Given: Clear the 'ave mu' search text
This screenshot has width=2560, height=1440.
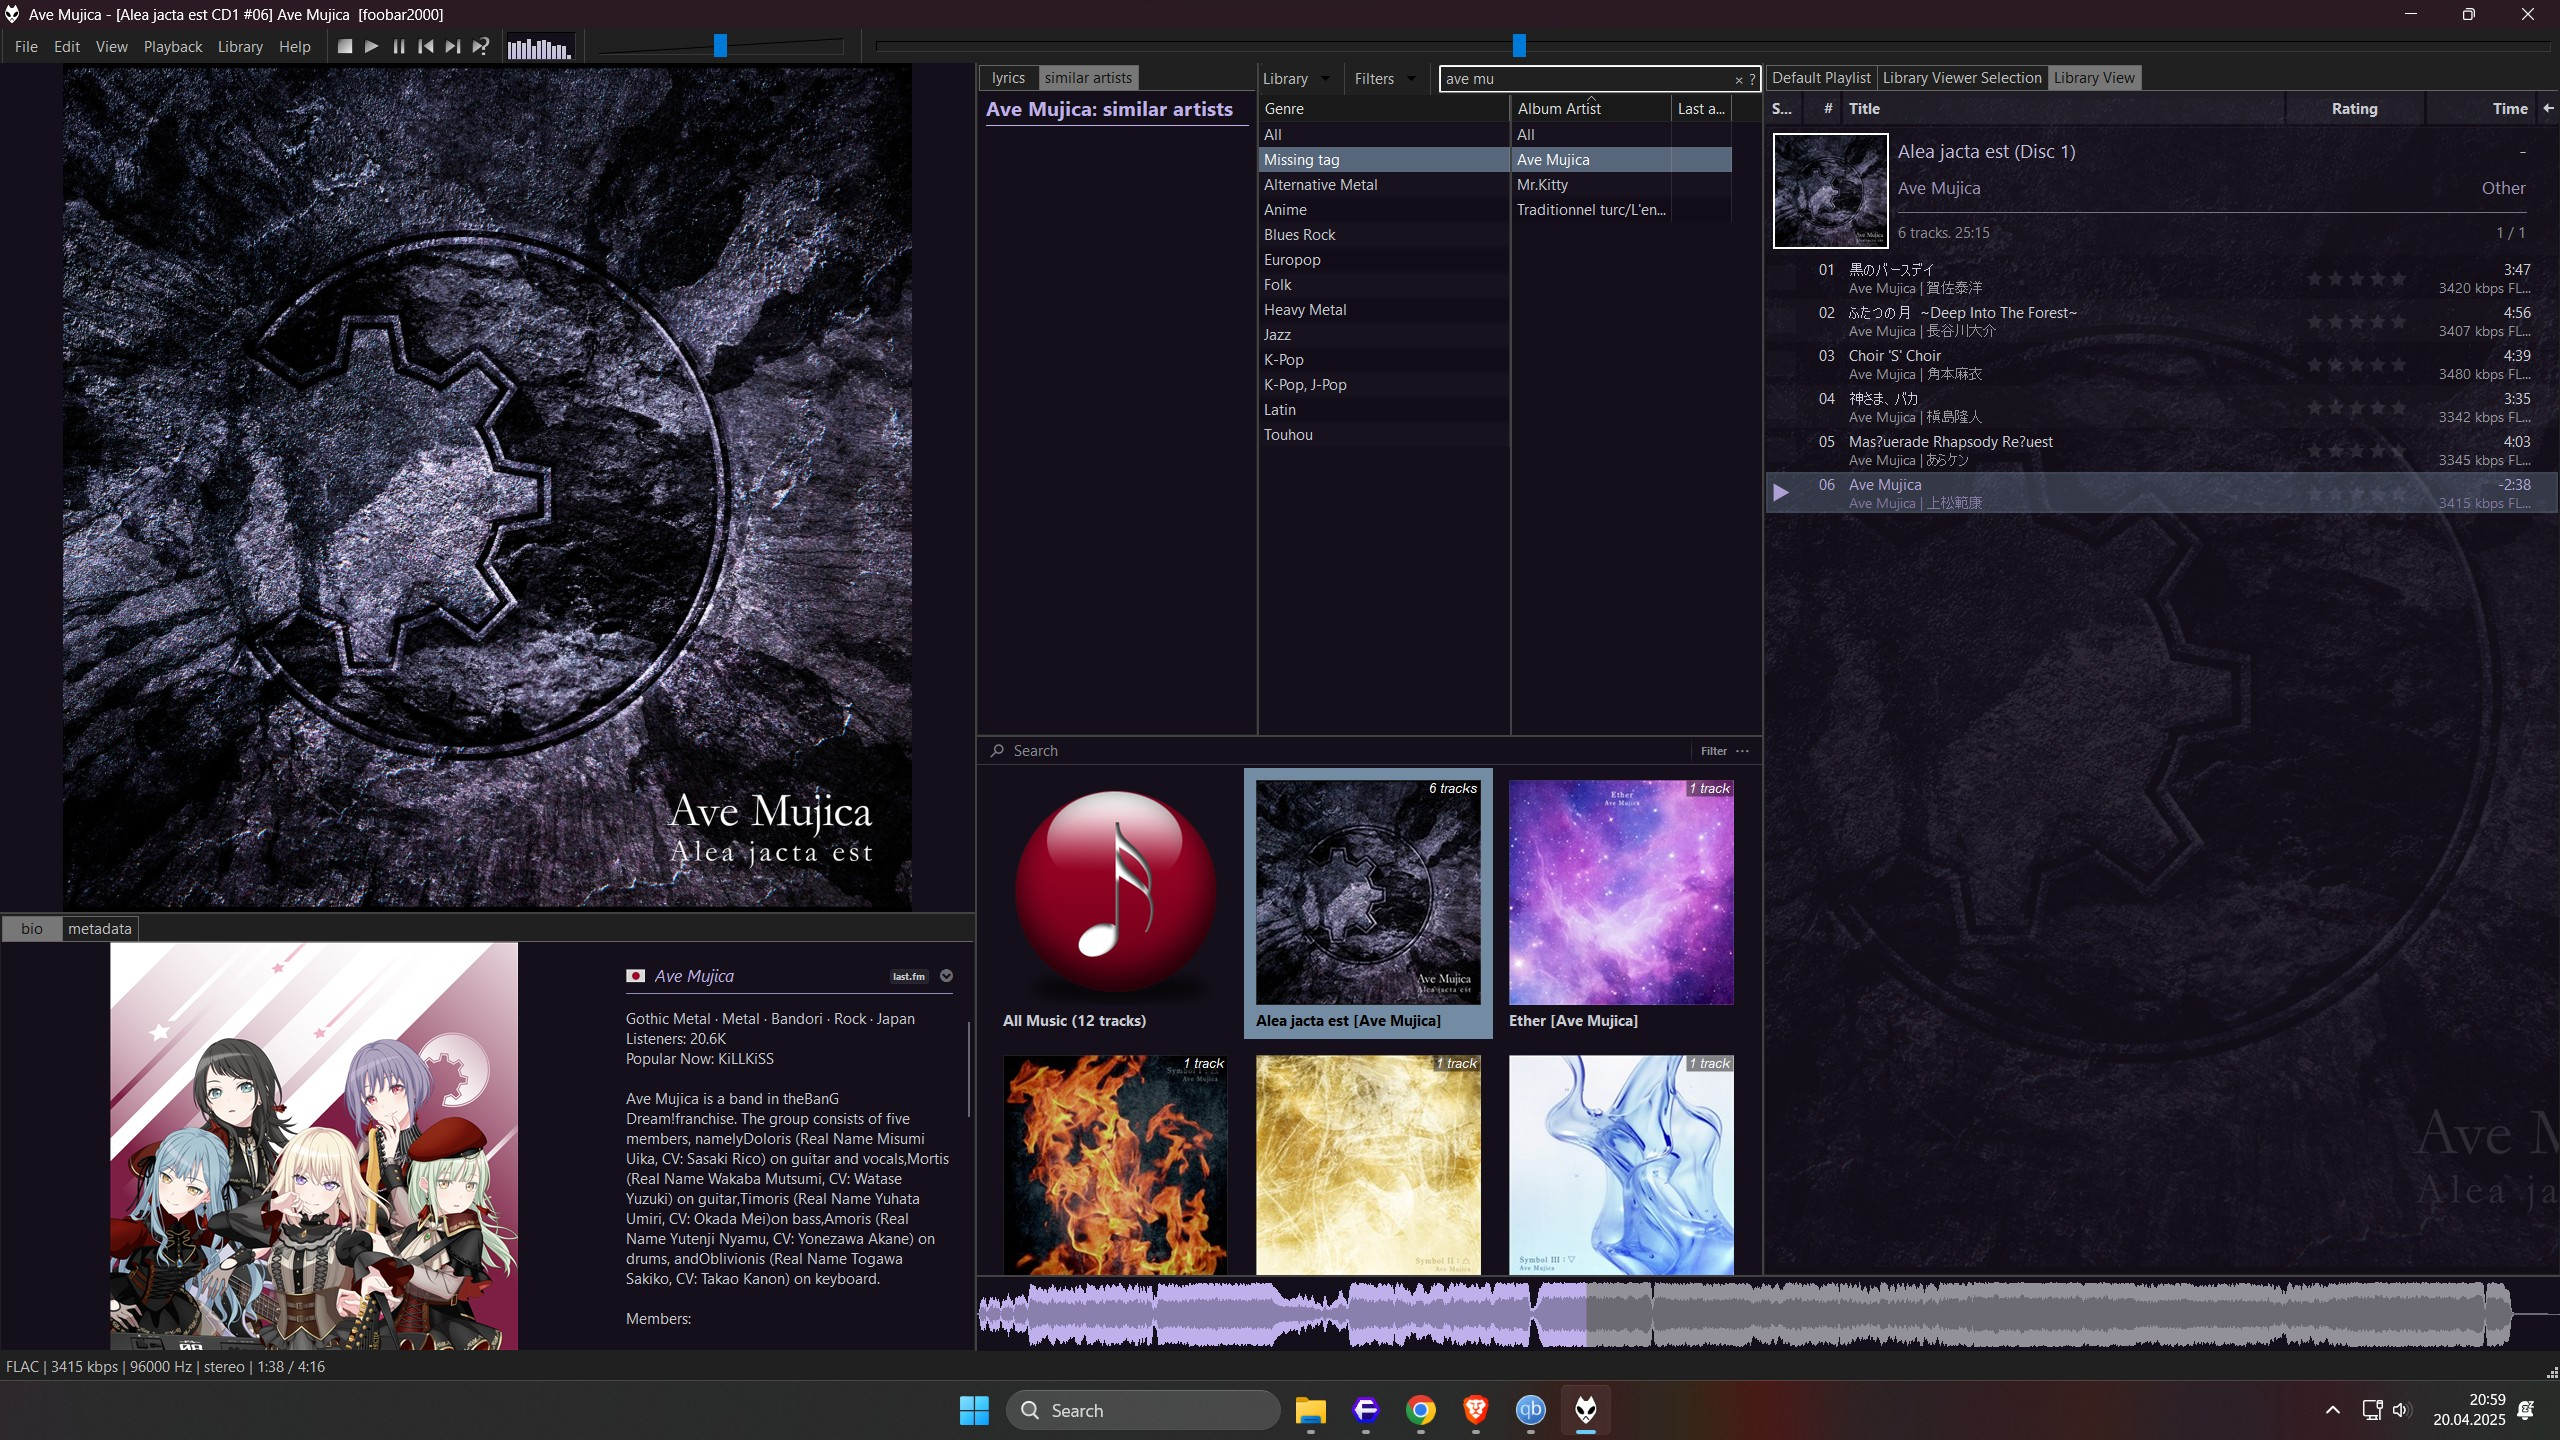Looking at the screenshot, I should [x=1738, y=79].
